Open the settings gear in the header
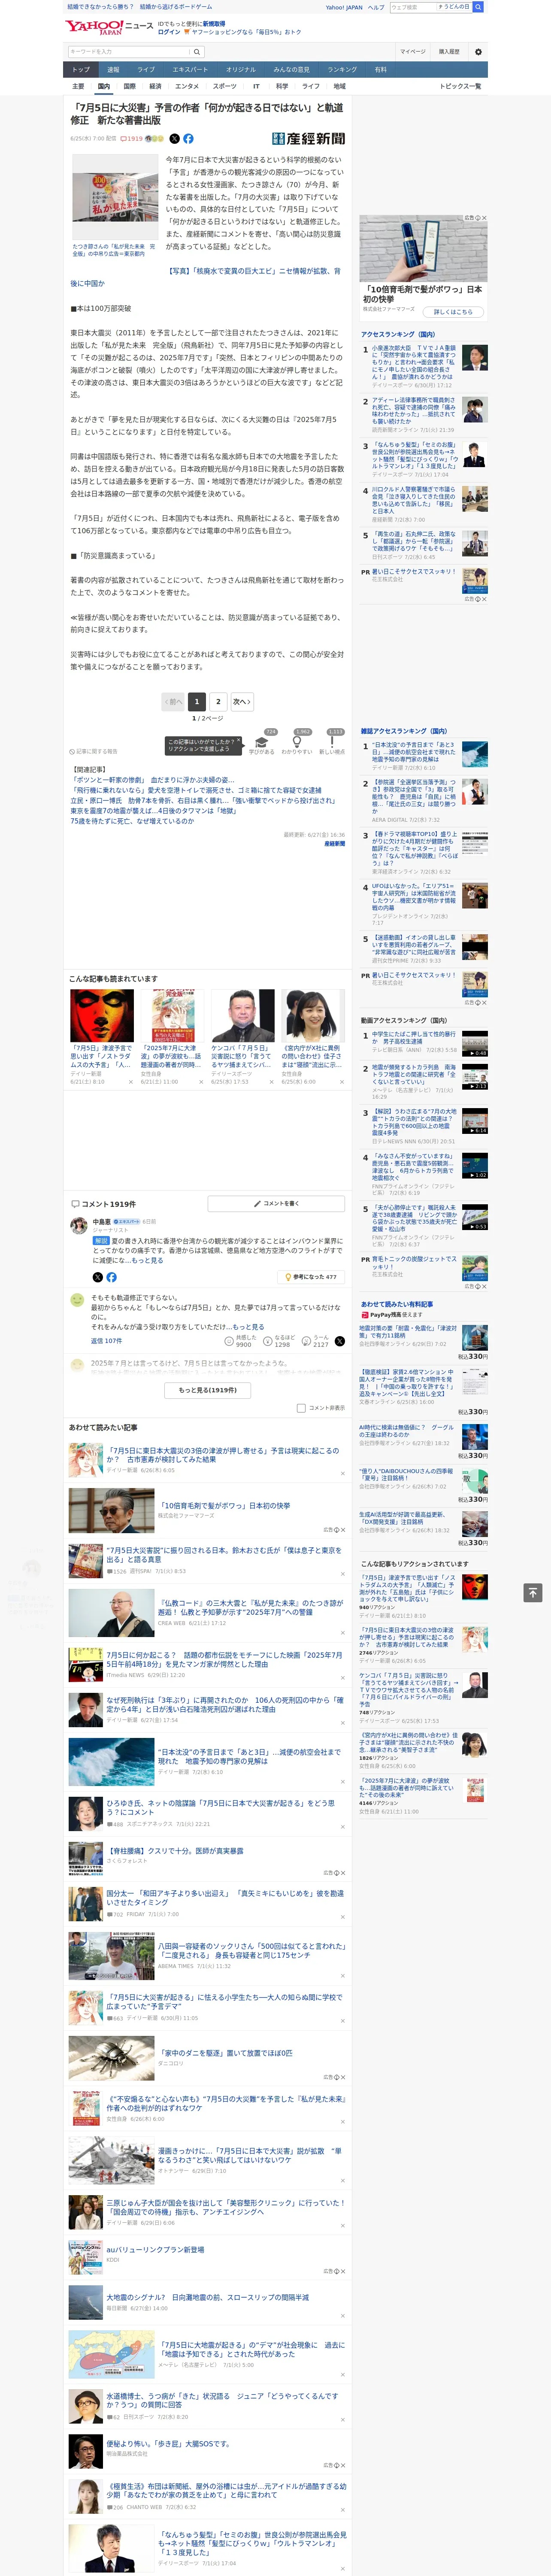This screenshot has width=551, height=2576. click(x=478, y=51)
